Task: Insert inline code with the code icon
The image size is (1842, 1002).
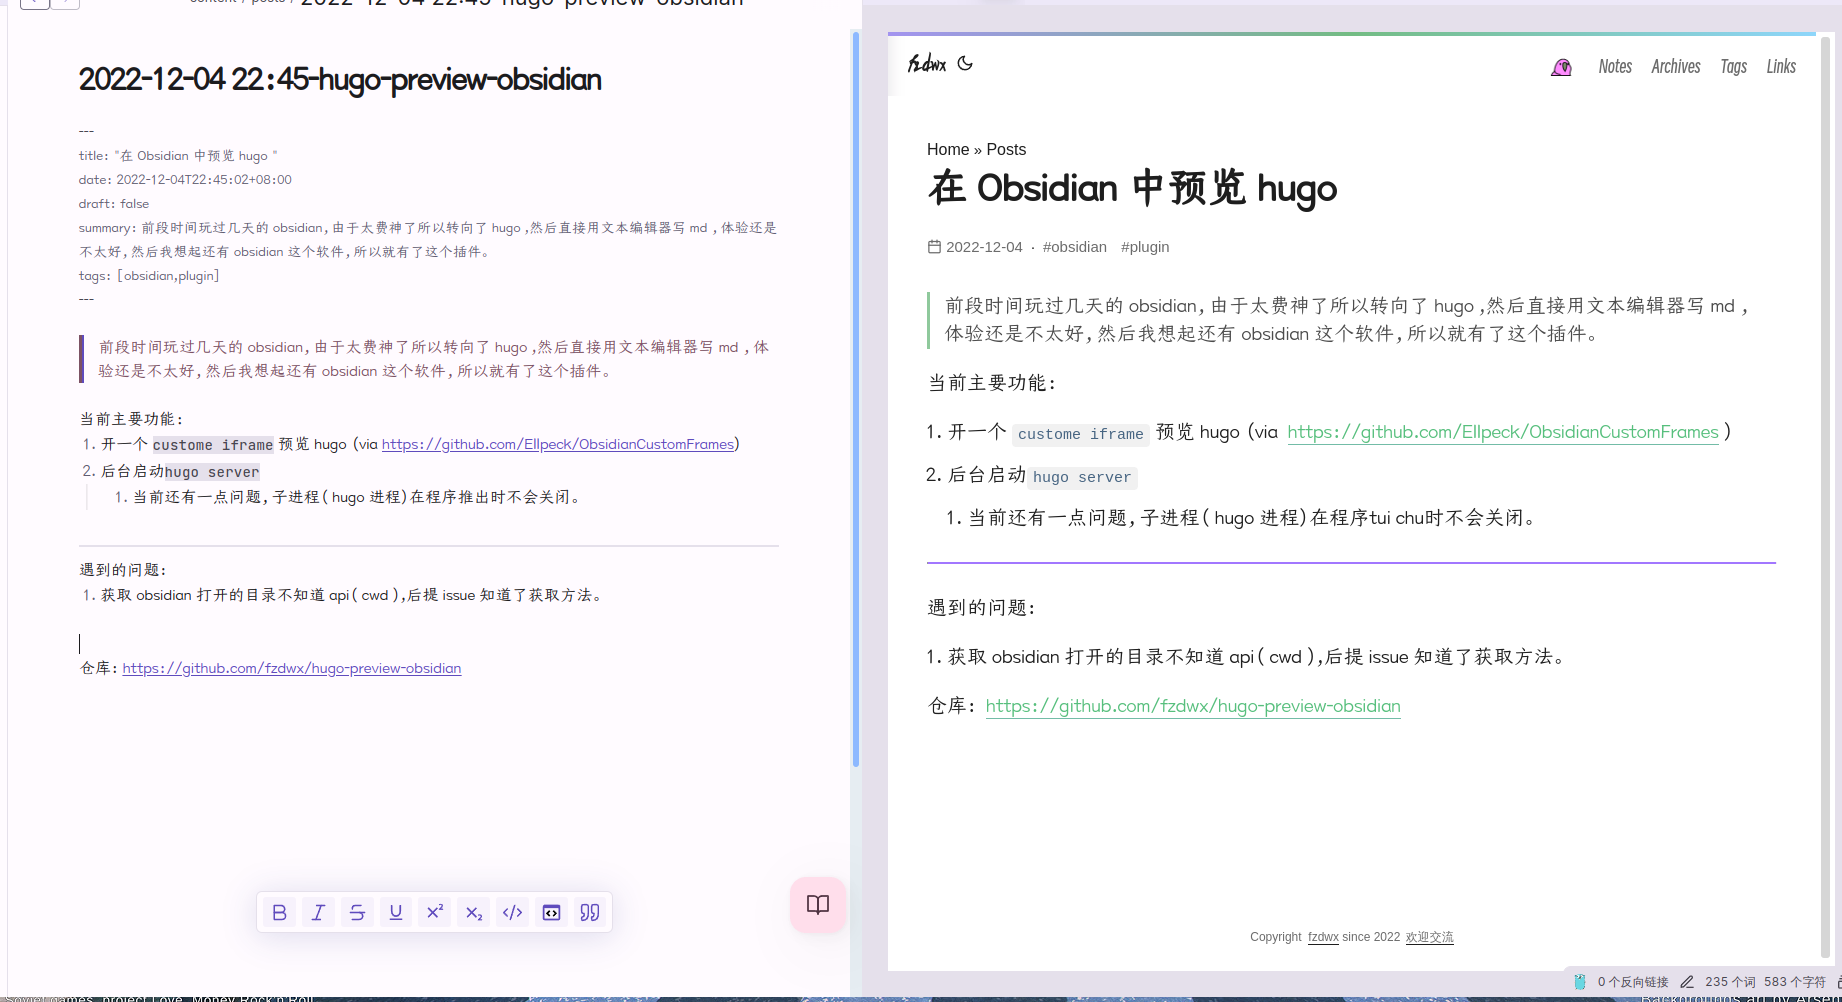Action: pos(512,912)
